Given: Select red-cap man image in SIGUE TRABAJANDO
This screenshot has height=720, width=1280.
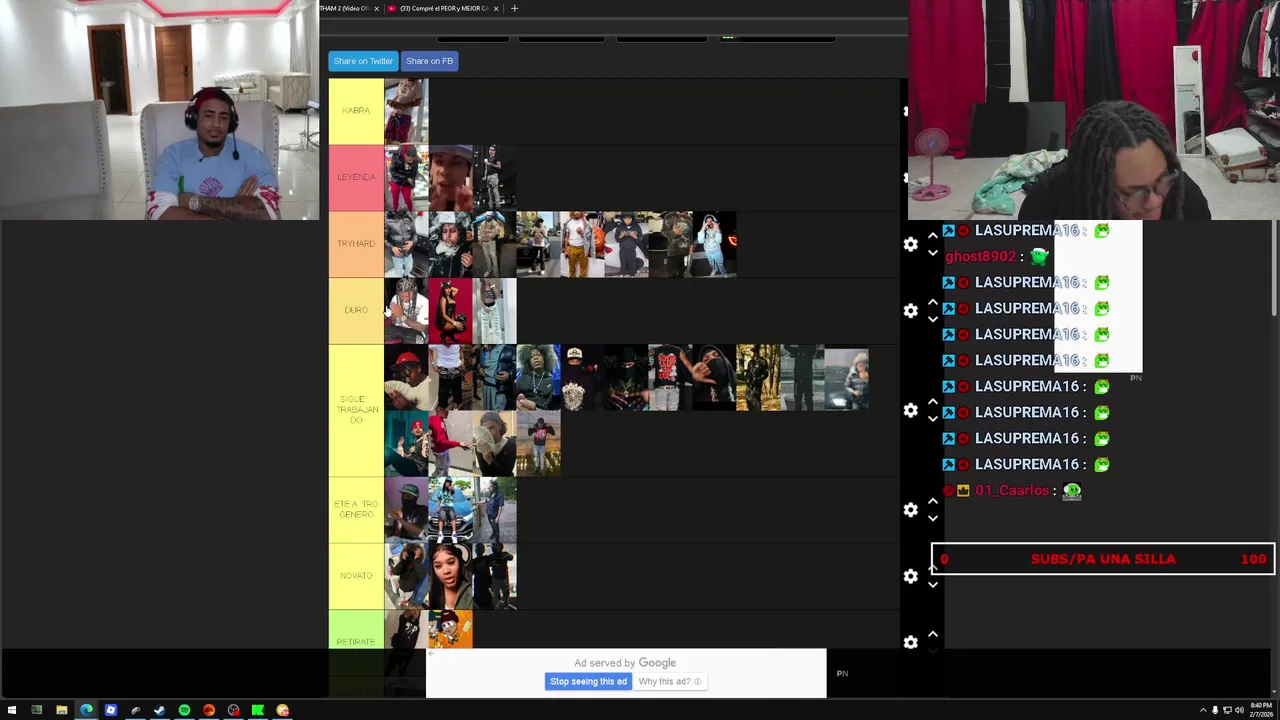Looking at the screenshot, I should tap(406, 378).
